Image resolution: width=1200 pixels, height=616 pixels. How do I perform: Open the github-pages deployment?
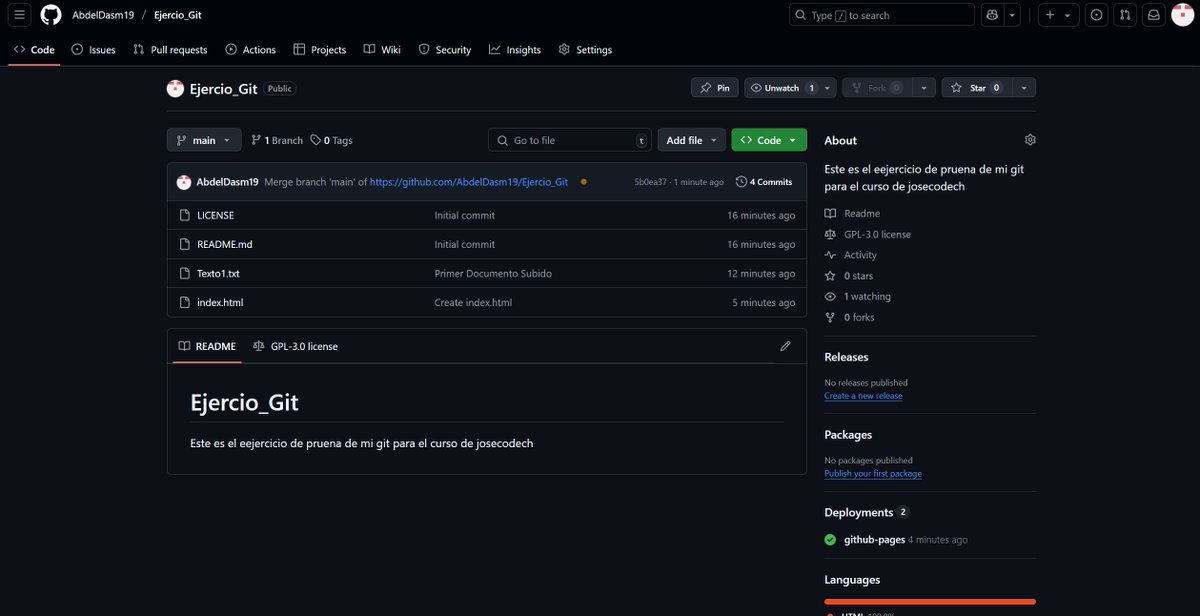(x=874, y=540)
